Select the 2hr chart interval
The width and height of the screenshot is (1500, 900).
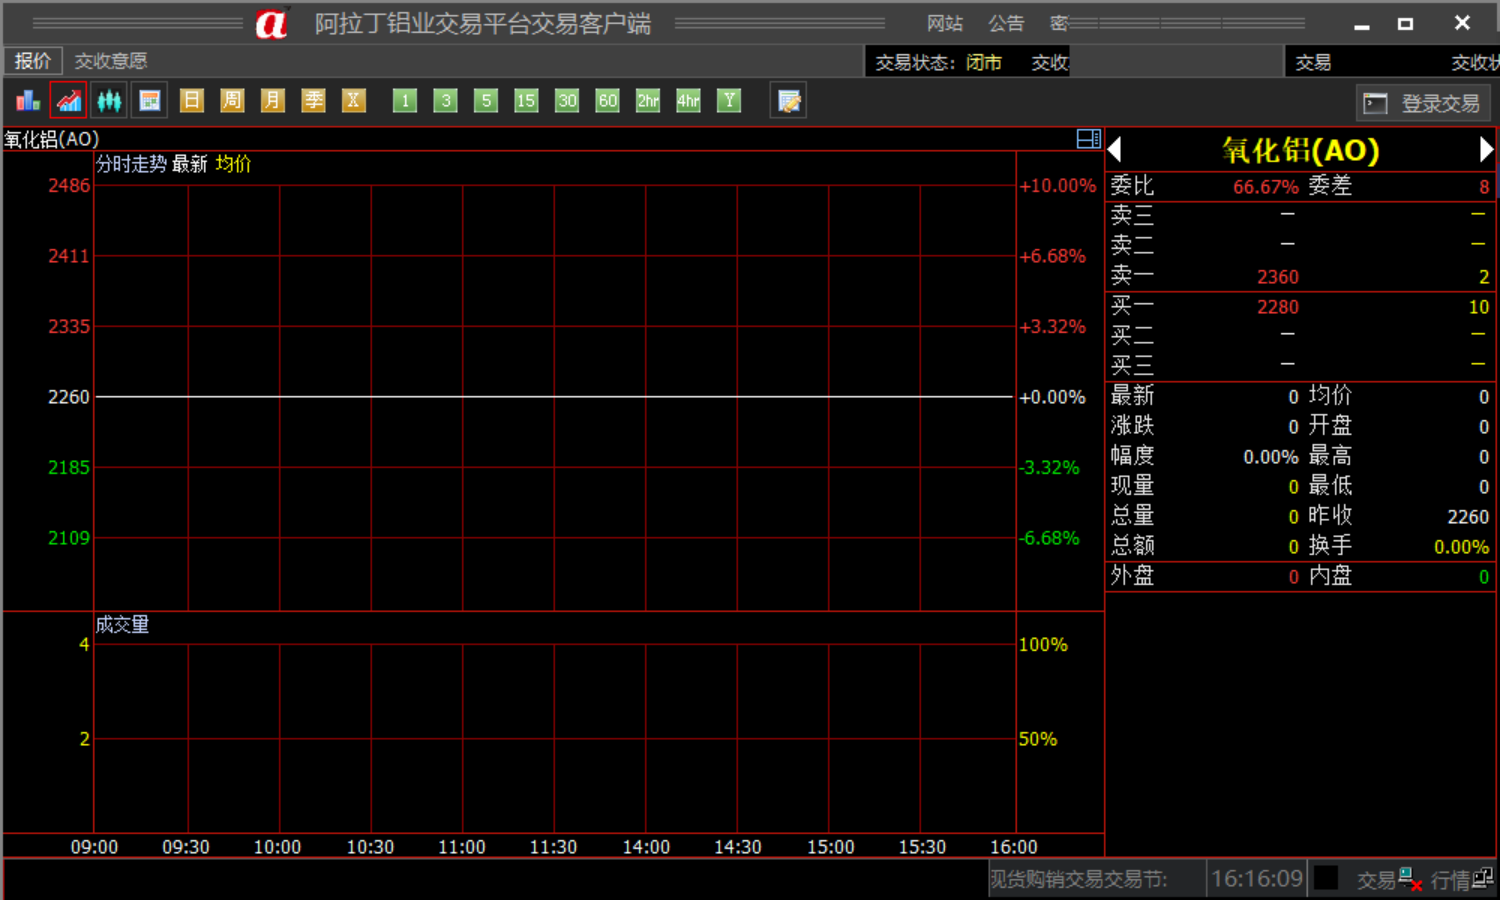(x=648, y=100)
